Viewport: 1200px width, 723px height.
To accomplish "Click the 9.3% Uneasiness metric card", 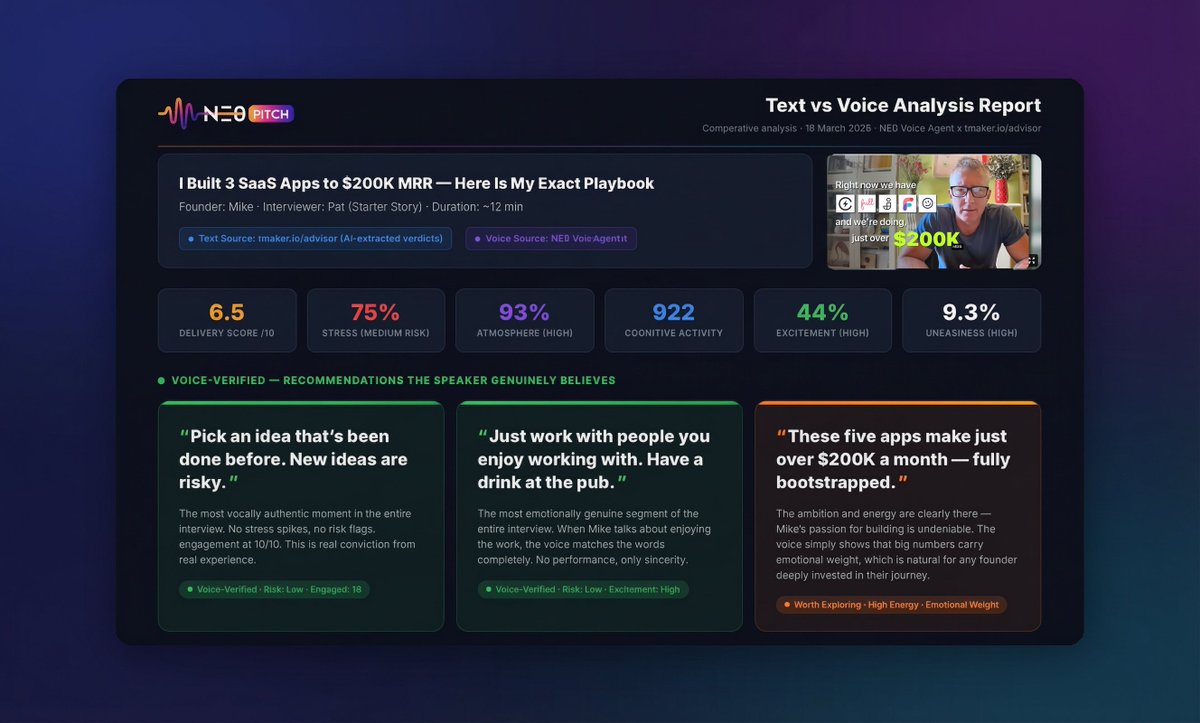I will tap(972, 320).
